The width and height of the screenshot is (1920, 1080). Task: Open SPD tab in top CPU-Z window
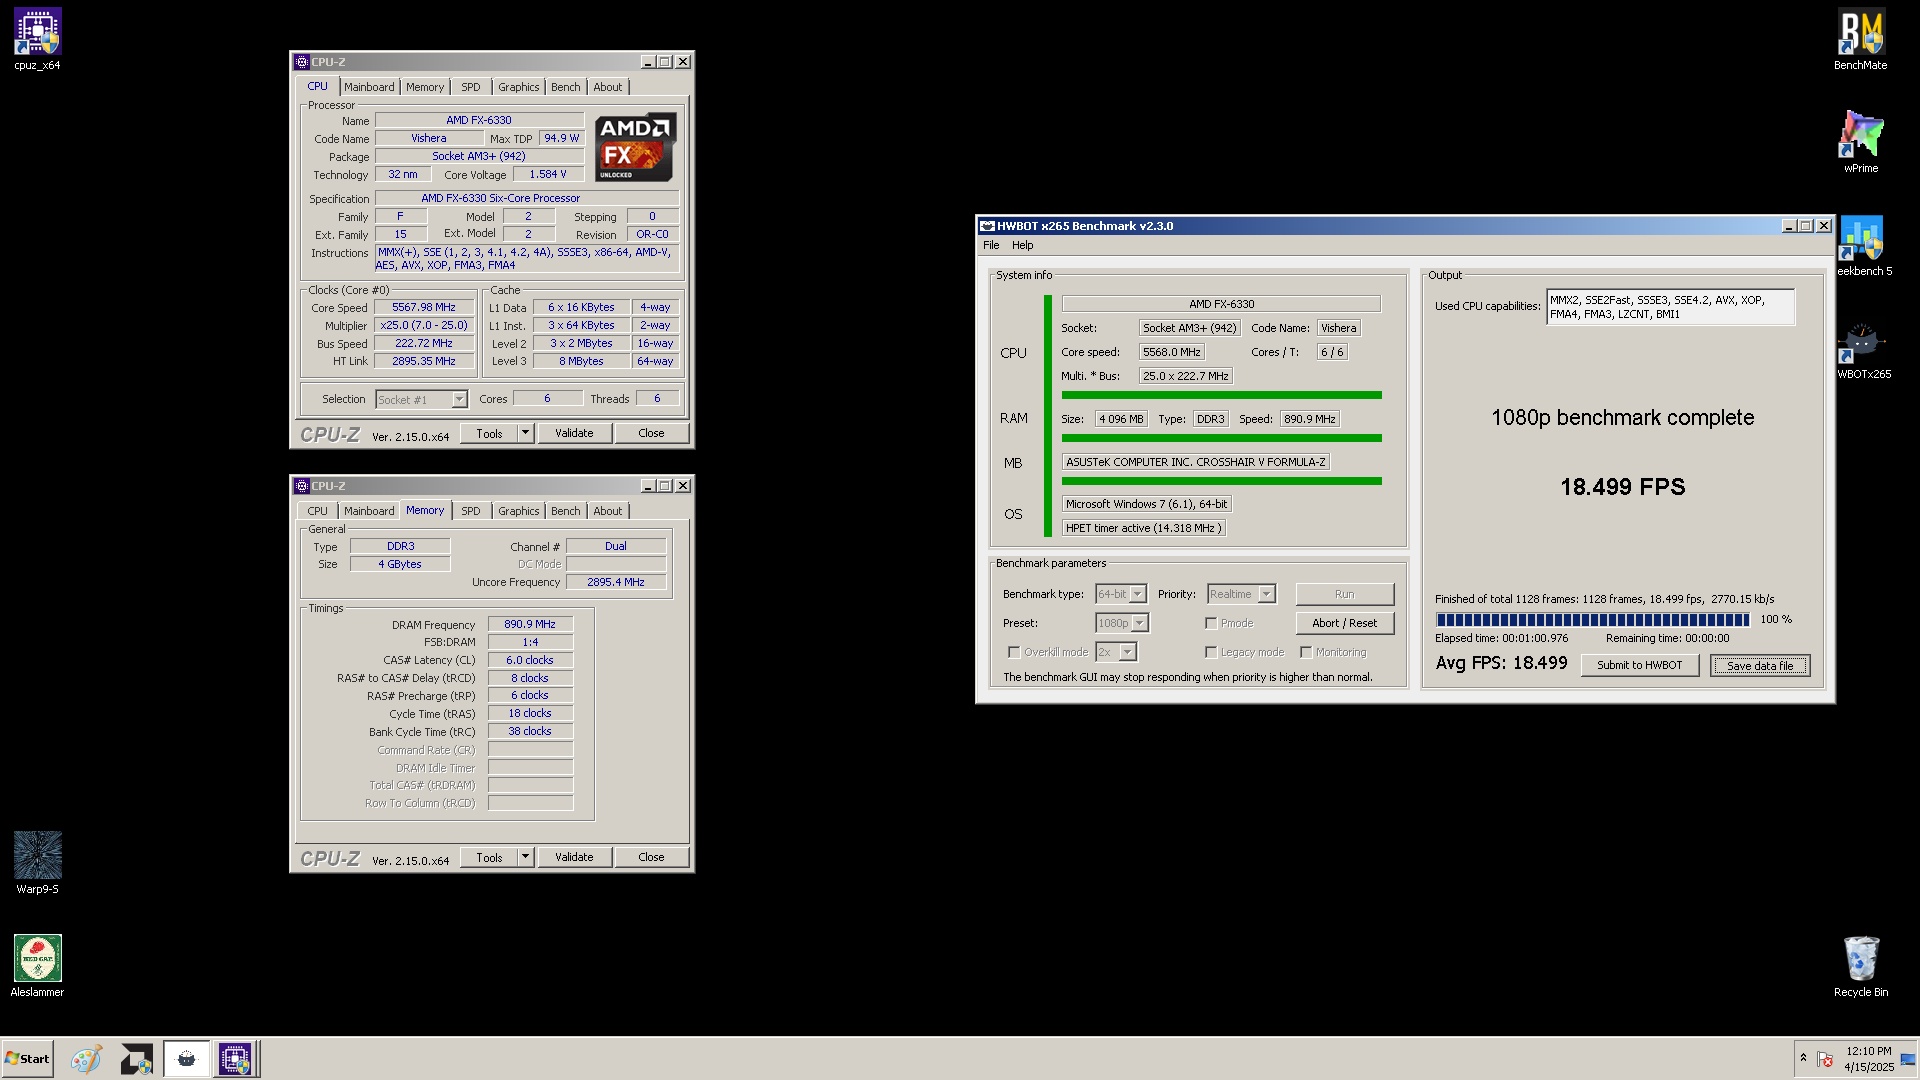coord(470,87)
